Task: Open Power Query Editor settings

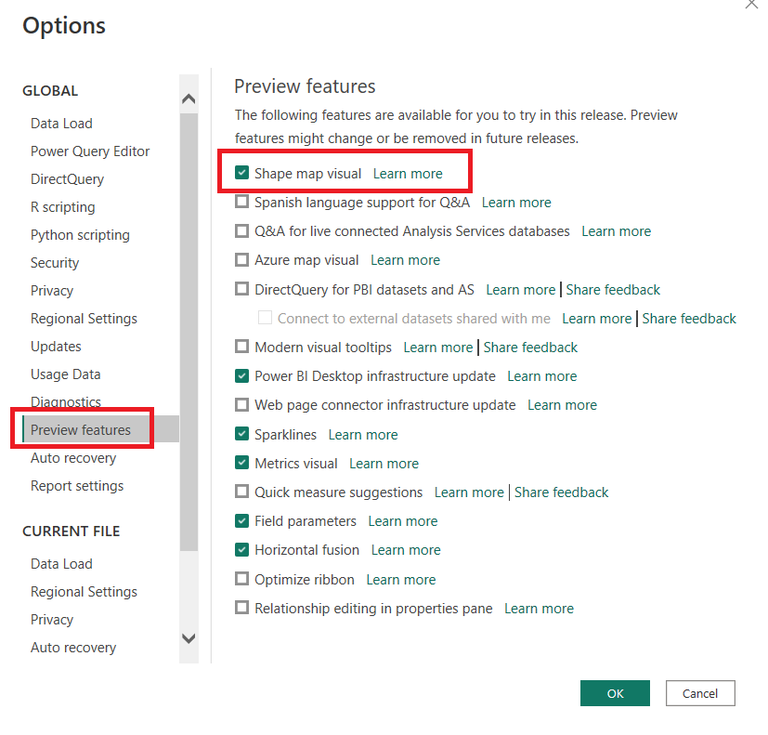Action: pos(90,151)
